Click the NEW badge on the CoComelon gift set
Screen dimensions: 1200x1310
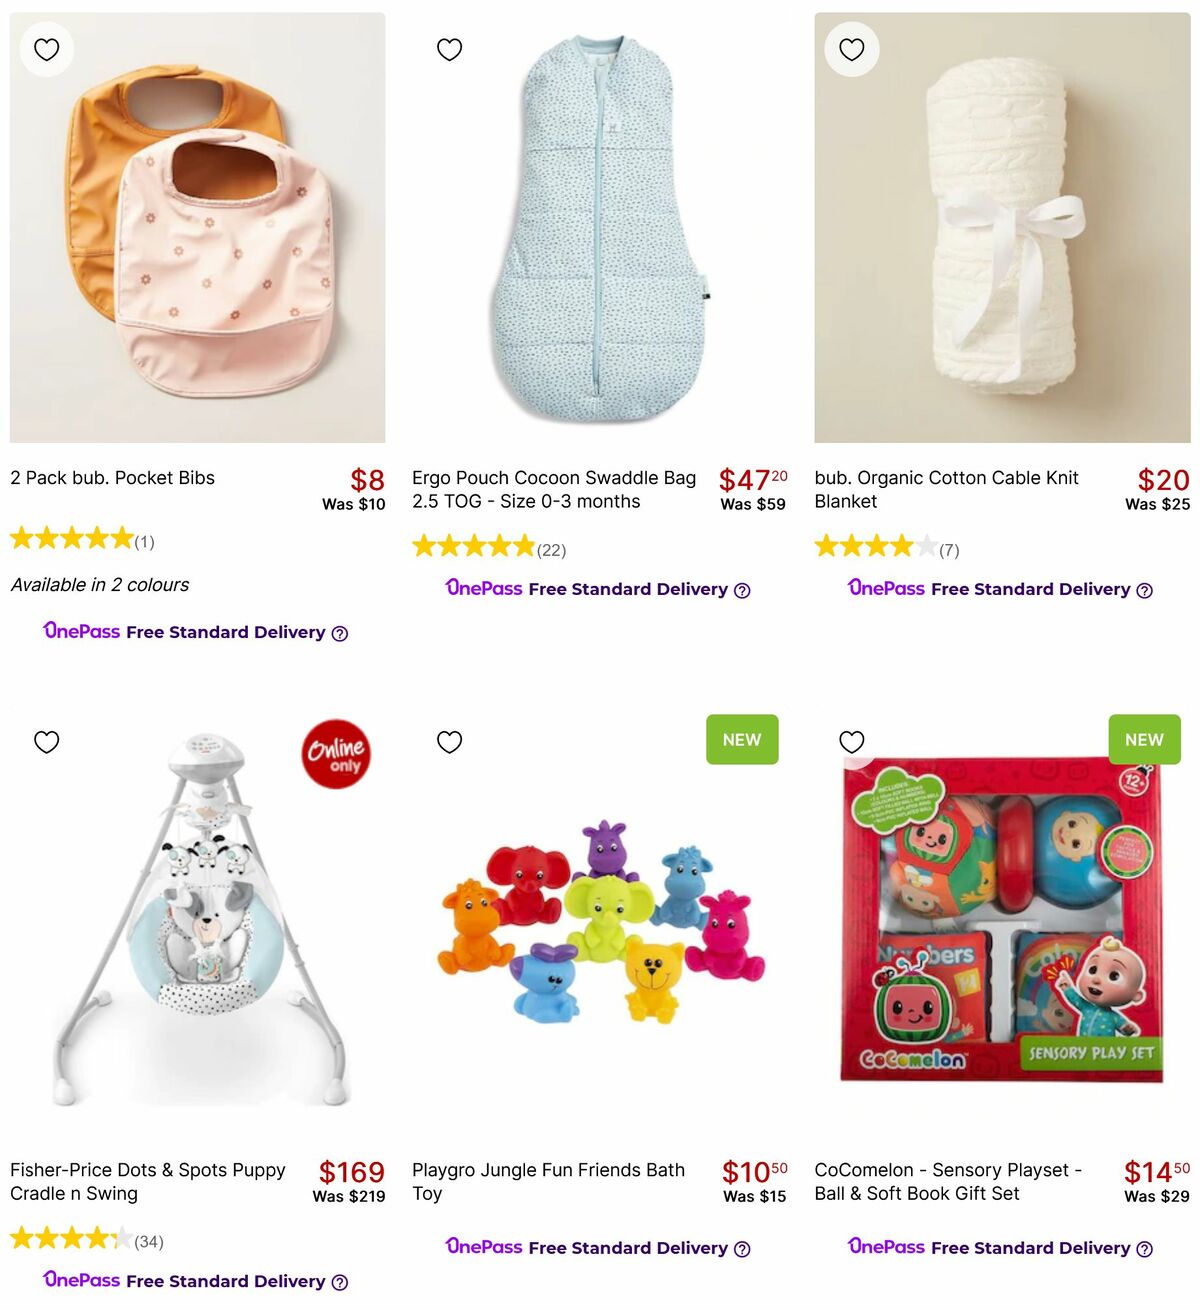(1143, 740)
